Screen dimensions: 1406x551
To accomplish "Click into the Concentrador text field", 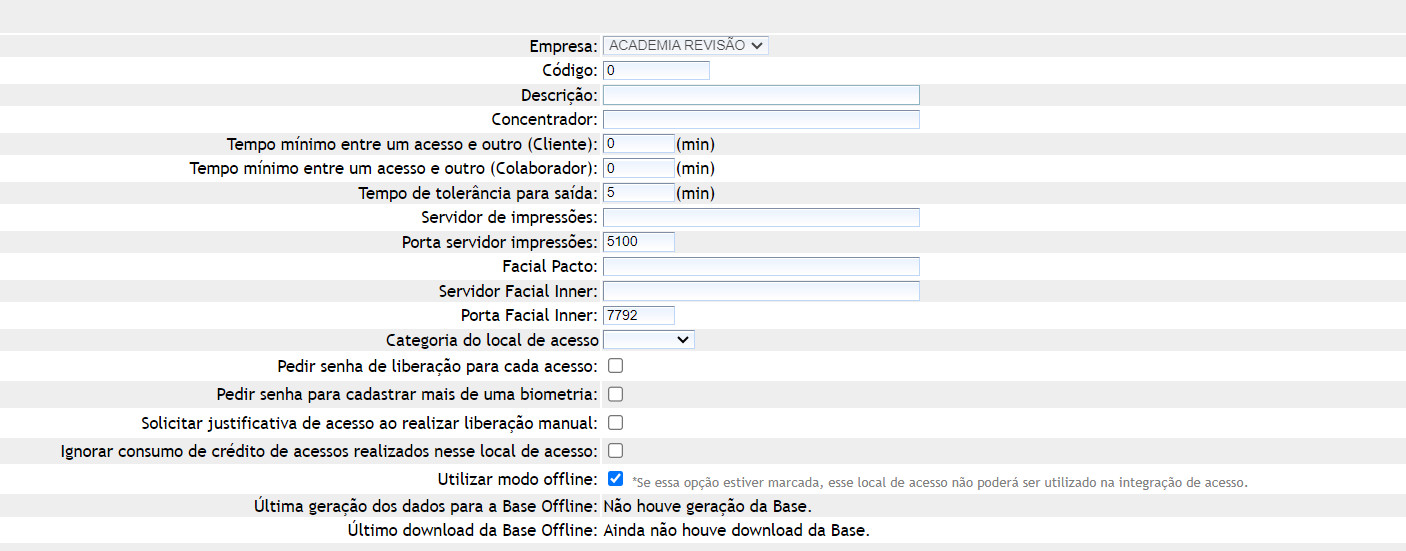I will pyautogui.click(x=760, y=119).
